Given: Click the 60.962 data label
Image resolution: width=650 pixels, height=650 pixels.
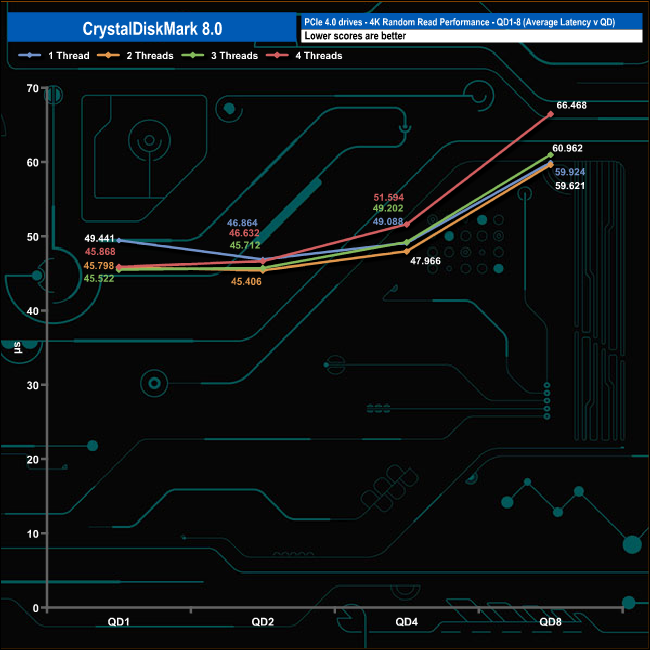Looking at the screenshot, I should click(x=567, y=148).
